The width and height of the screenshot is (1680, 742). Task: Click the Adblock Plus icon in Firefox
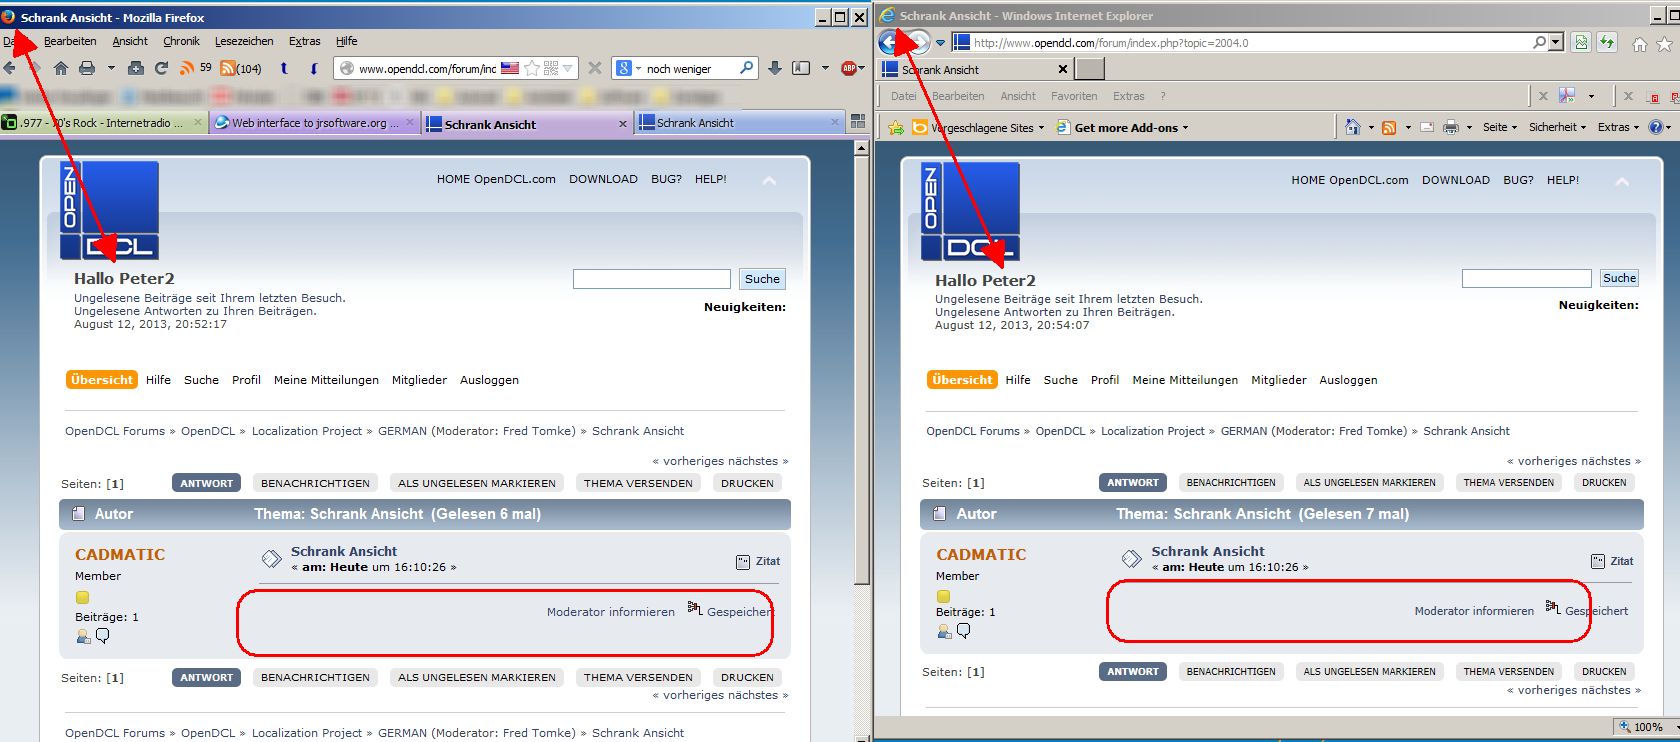[x=849, y=68]
